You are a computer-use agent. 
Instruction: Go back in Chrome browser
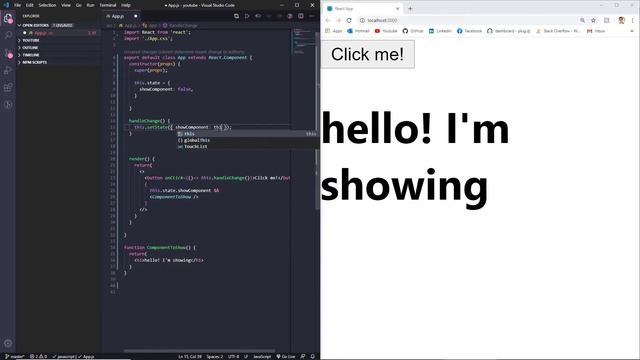[x=328, y=20]
